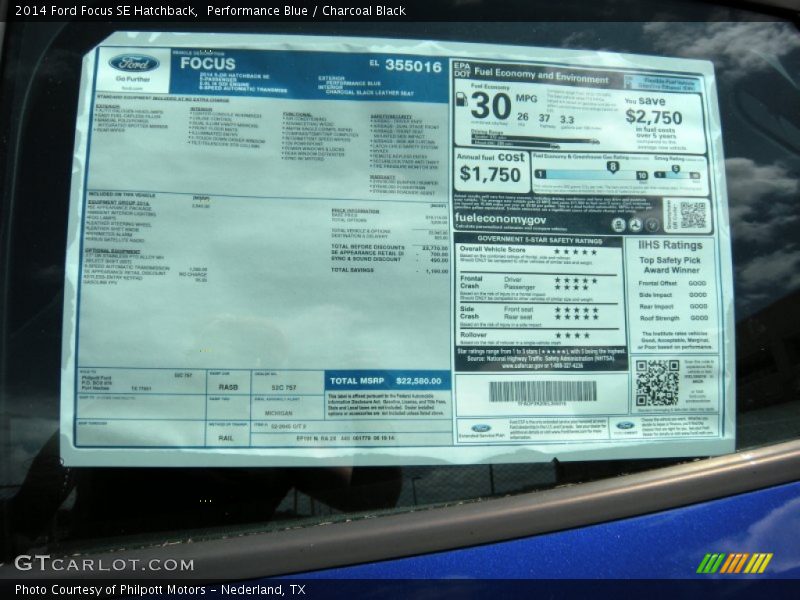Click the 52C 757 dealer number in the box next to RASB
Viewport: 800px width, 600px height.
(284, 387)
